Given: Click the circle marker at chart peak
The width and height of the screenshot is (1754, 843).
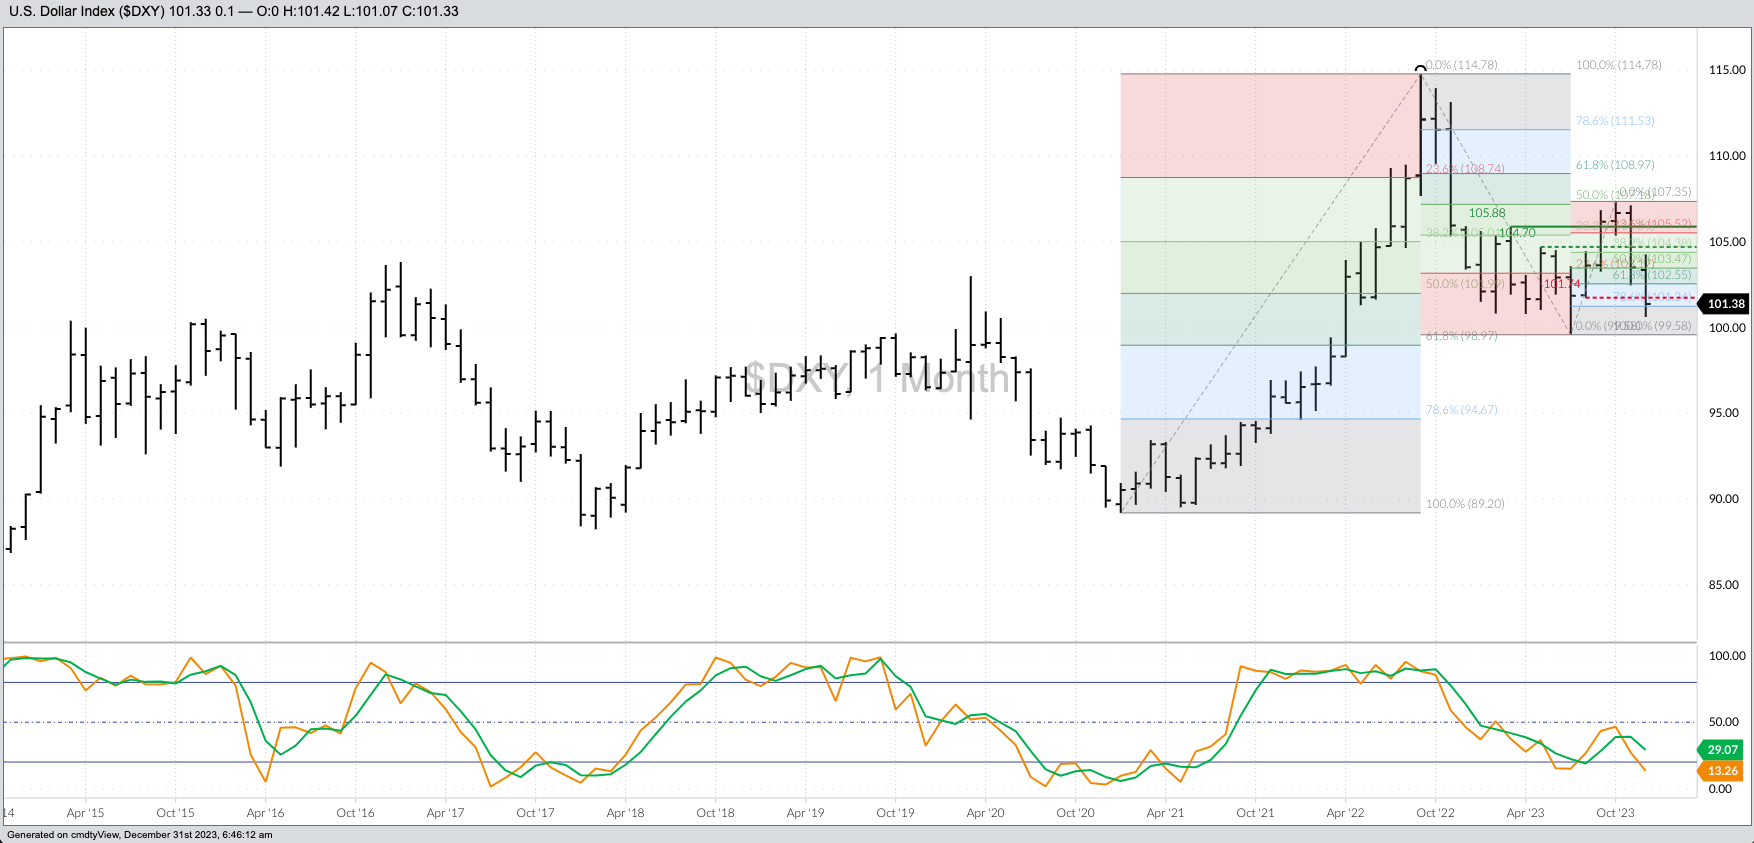Looking at the screenshot, I should coord(1420,69).
